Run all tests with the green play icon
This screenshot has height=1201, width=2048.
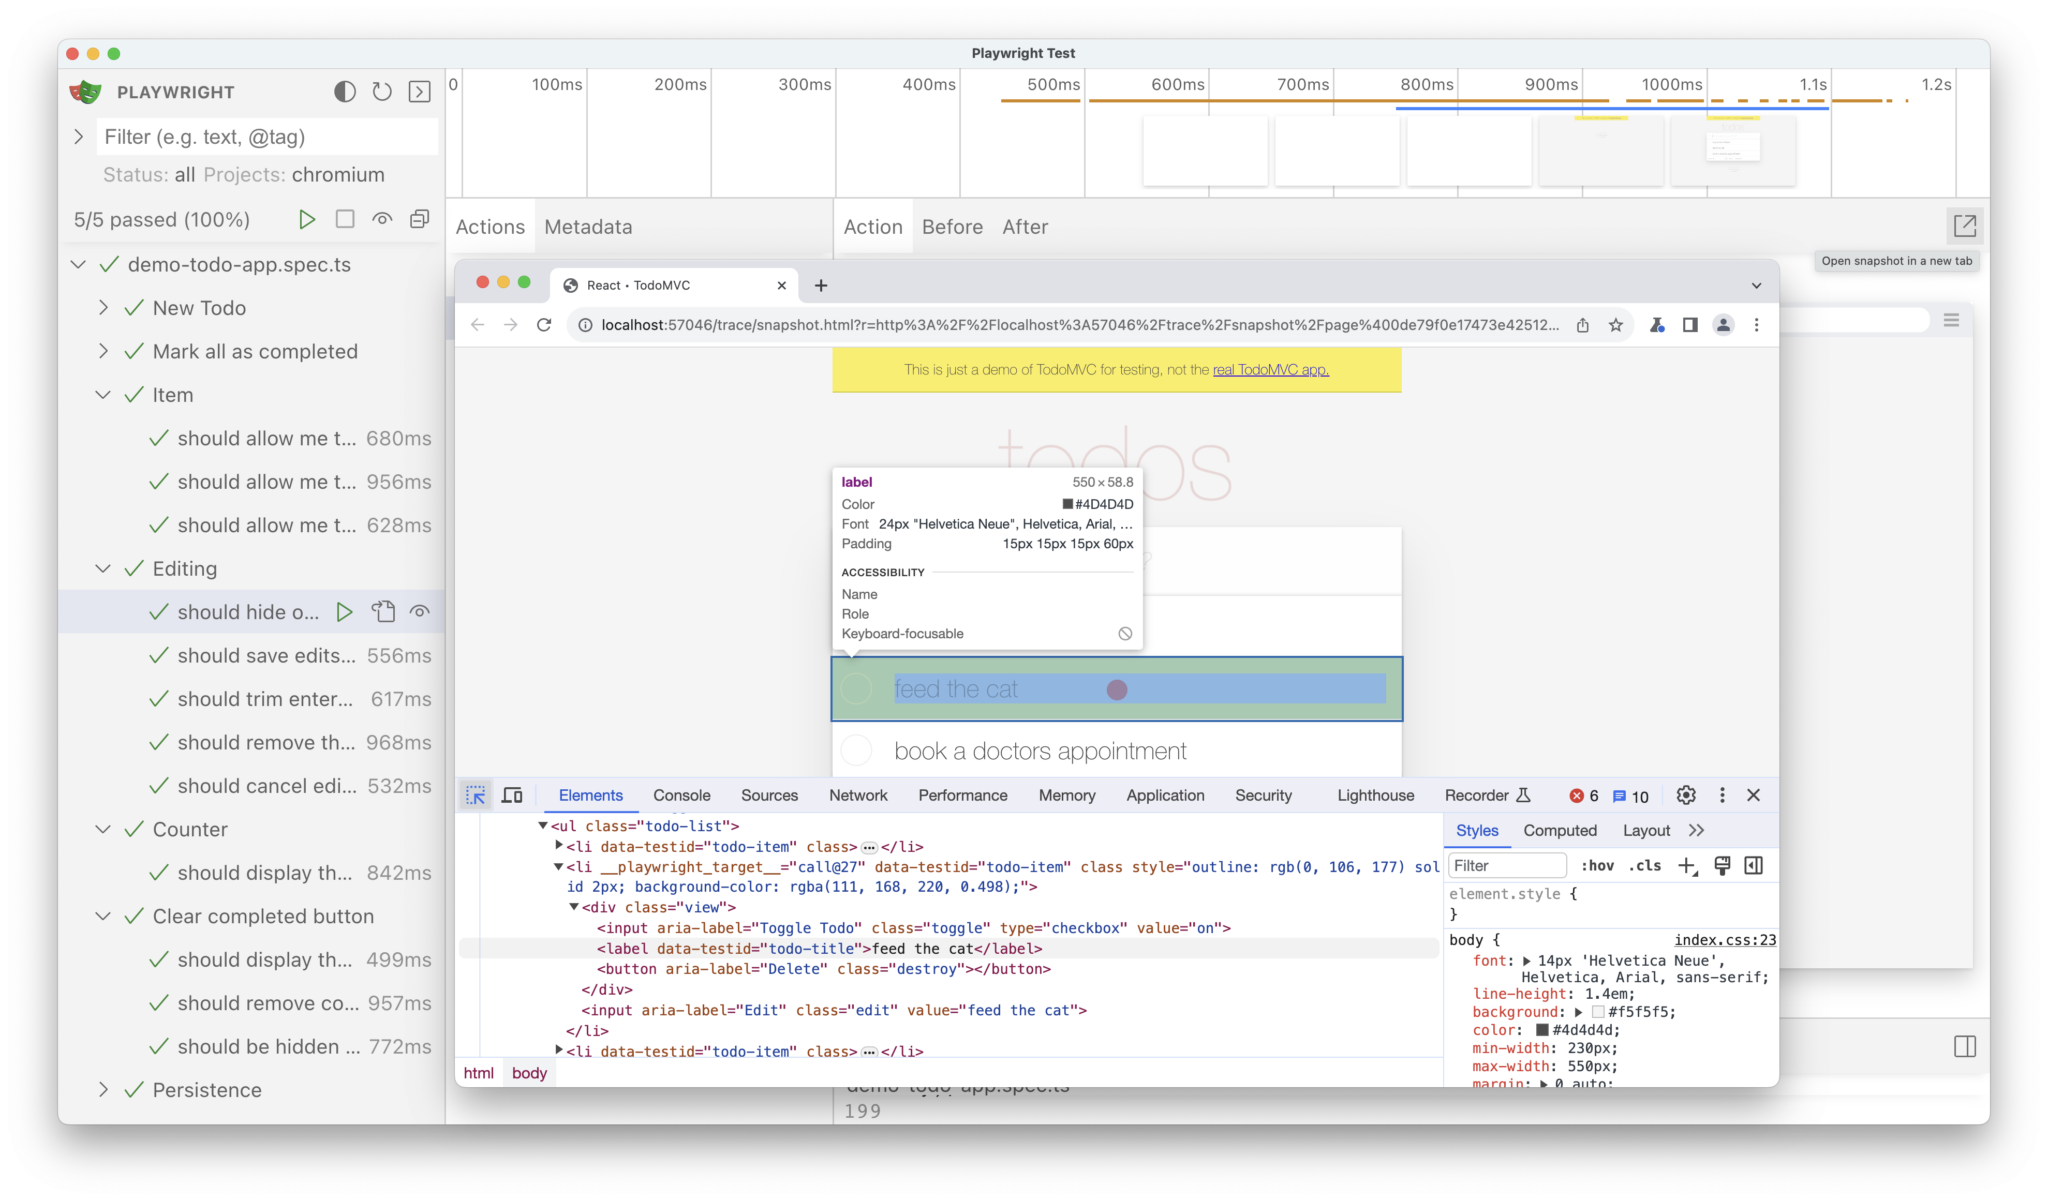(x=307, y=219)
